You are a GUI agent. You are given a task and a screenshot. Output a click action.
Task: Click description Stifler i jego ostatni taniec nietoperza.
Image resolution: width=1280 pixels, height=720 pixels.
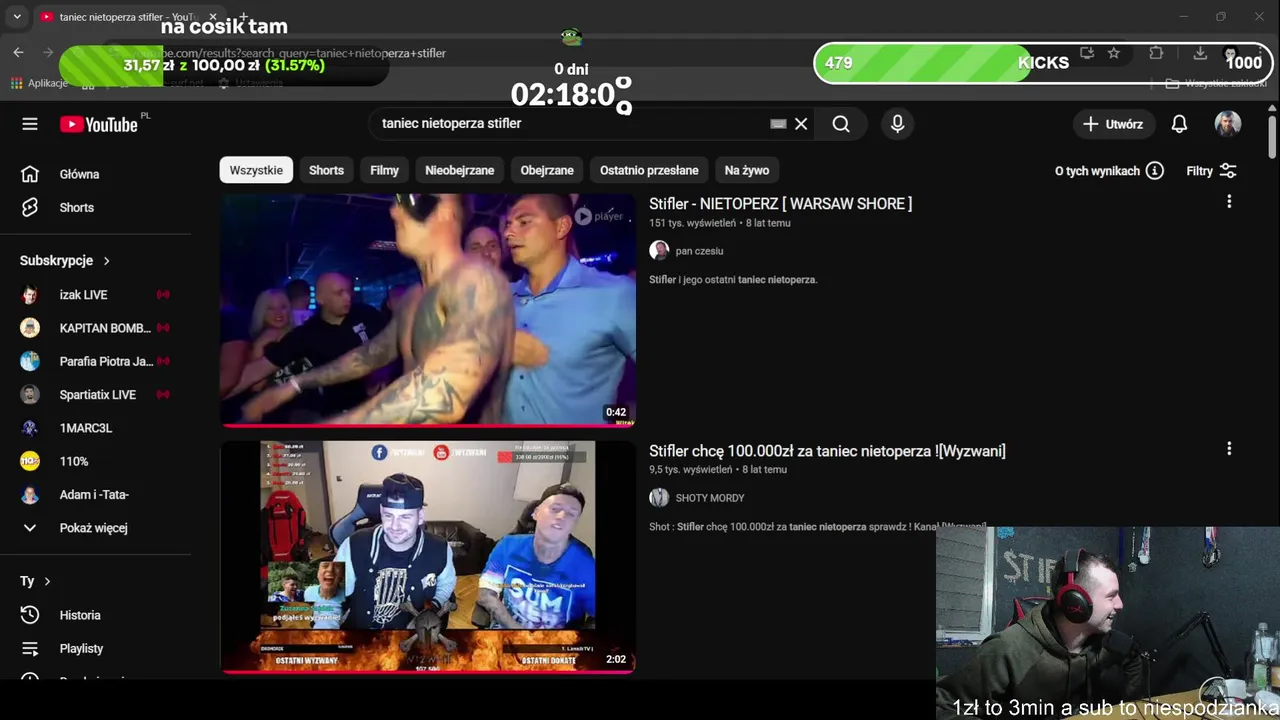733,280
